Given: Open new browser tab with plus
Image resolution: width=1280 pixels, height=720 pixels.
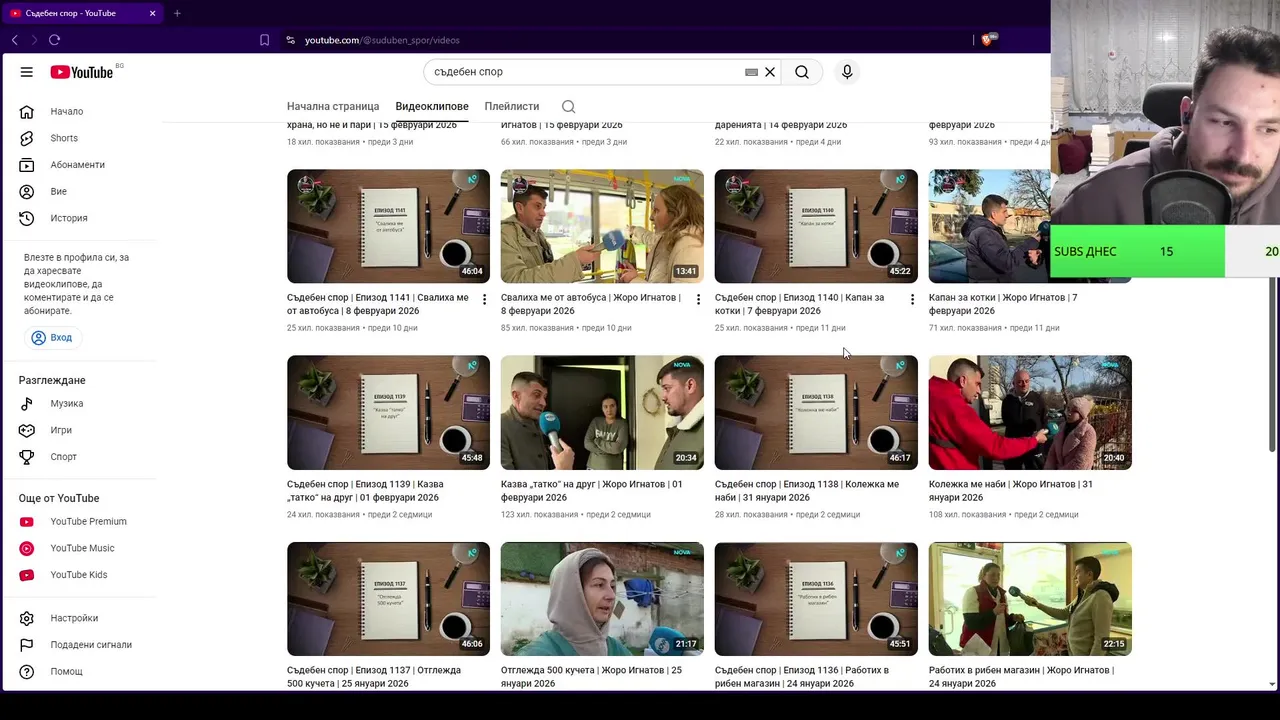Looking at the screenshot, I should pos(177,13).
